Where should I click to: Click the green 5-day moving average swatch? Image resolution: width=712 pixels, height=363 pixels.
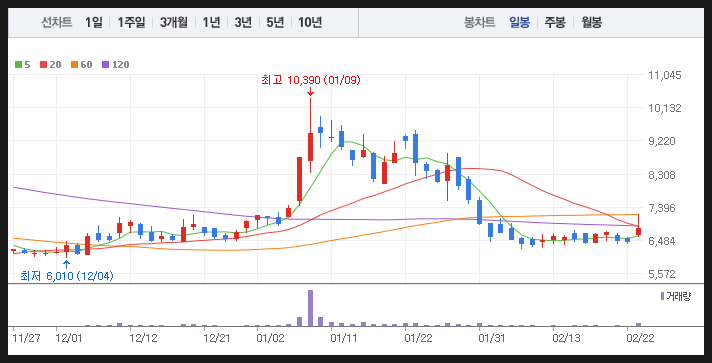coord(18,65)
